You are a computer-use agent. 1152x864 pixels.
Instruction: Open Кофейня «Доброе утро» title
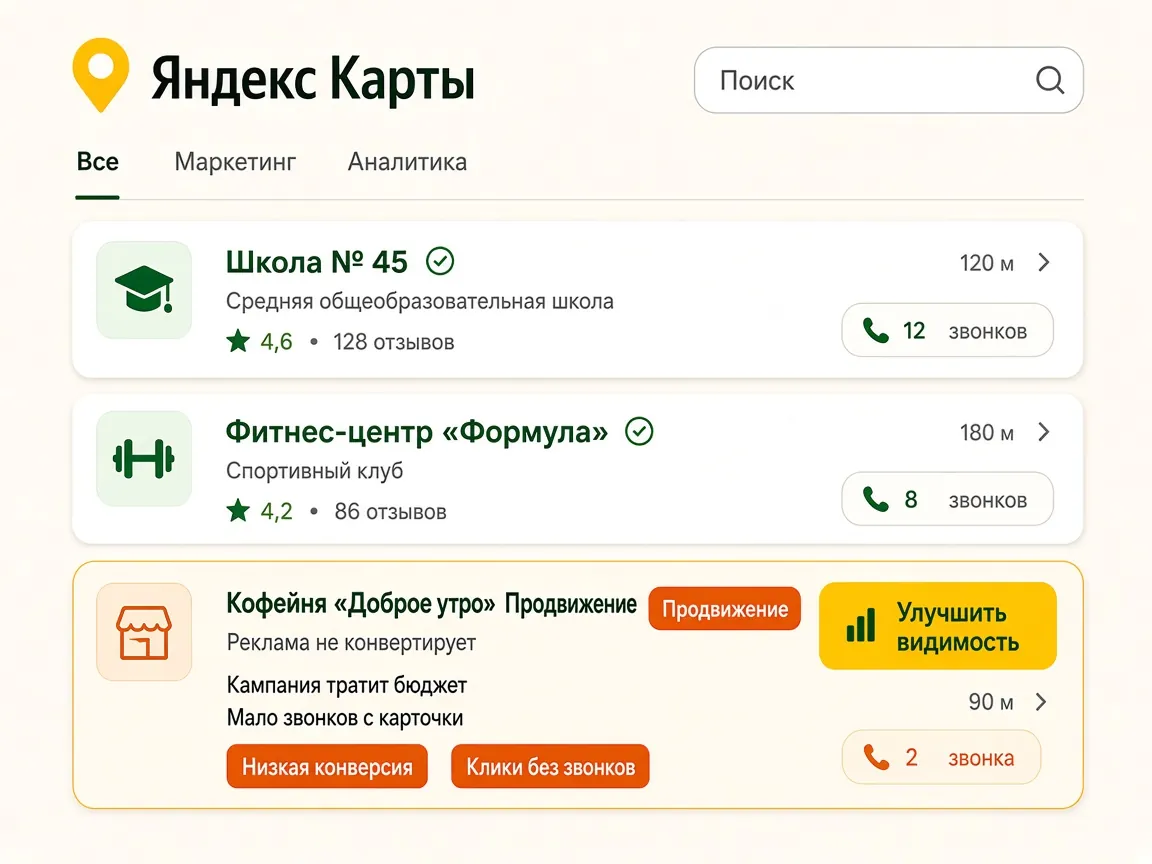pos(361,604)
